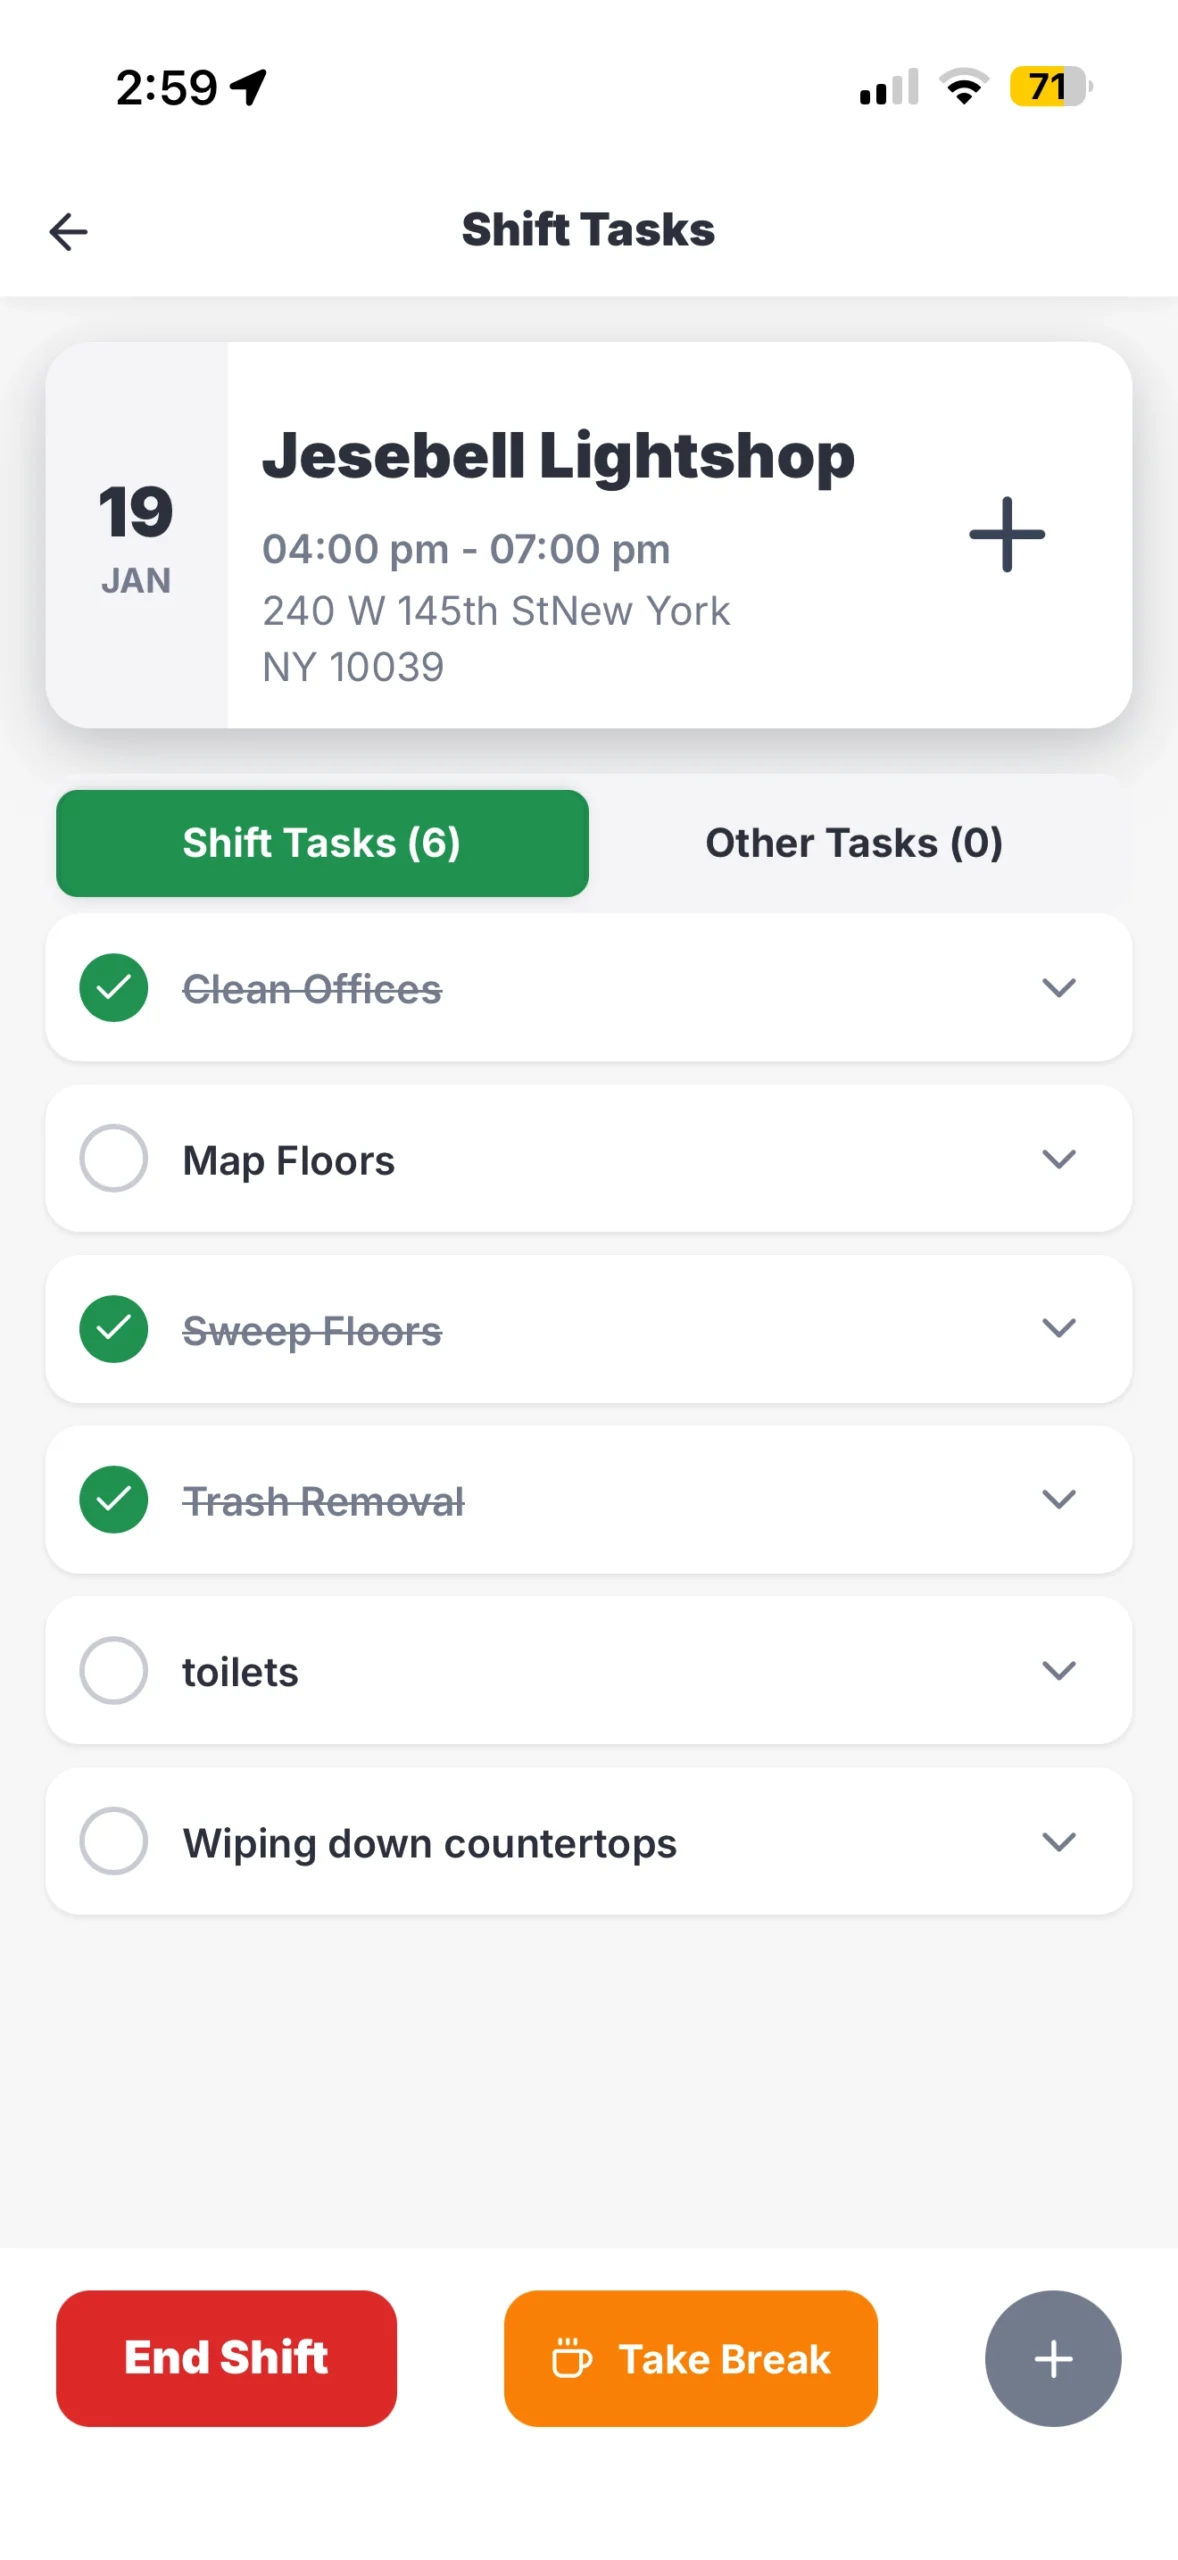Mark Wiping down countertops as done
This screenshot has width=1178, height=2560.
[114, 1841]
